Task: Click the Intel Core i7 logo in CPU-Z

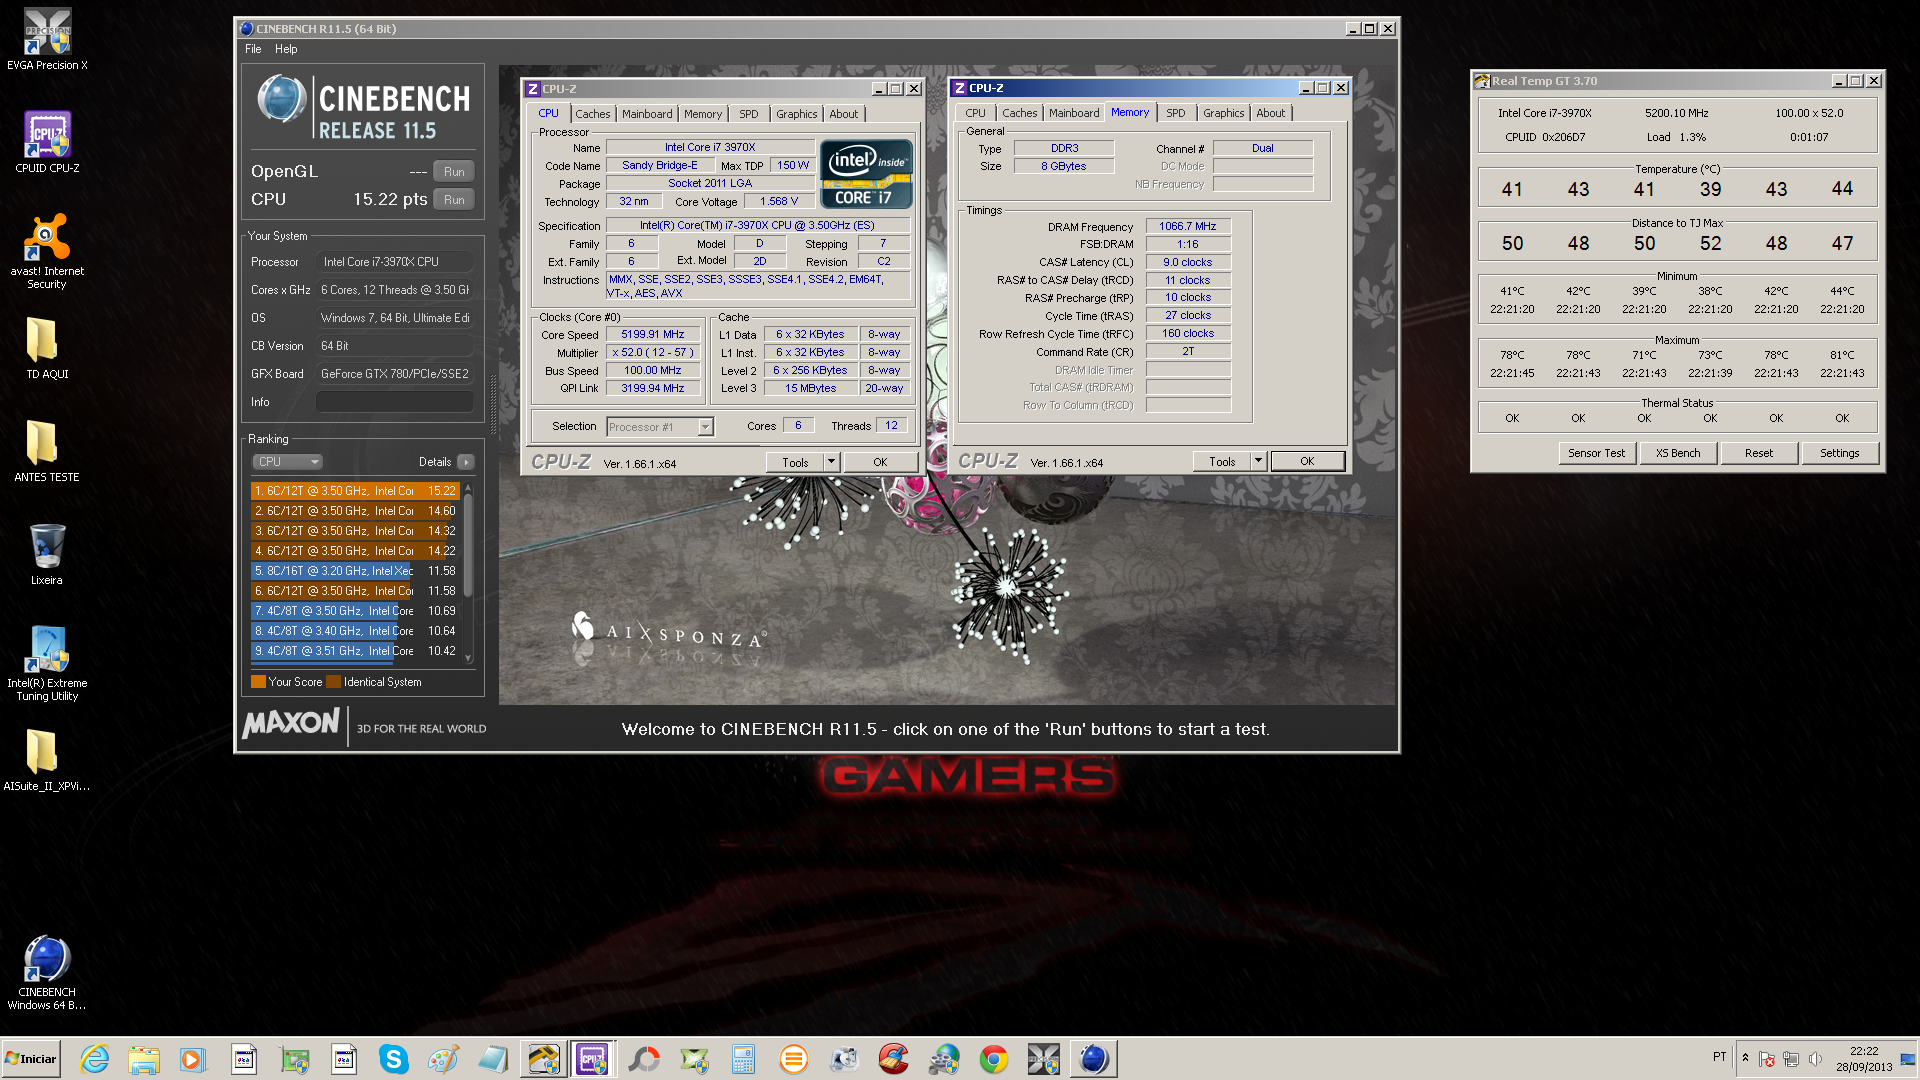Action: 866,174
